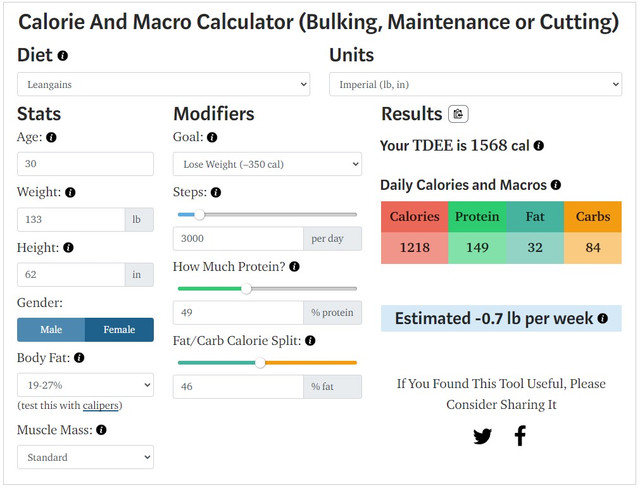Focus the Weight input field
This screenshot has height=488, width=640.
[x=70, y=219]
